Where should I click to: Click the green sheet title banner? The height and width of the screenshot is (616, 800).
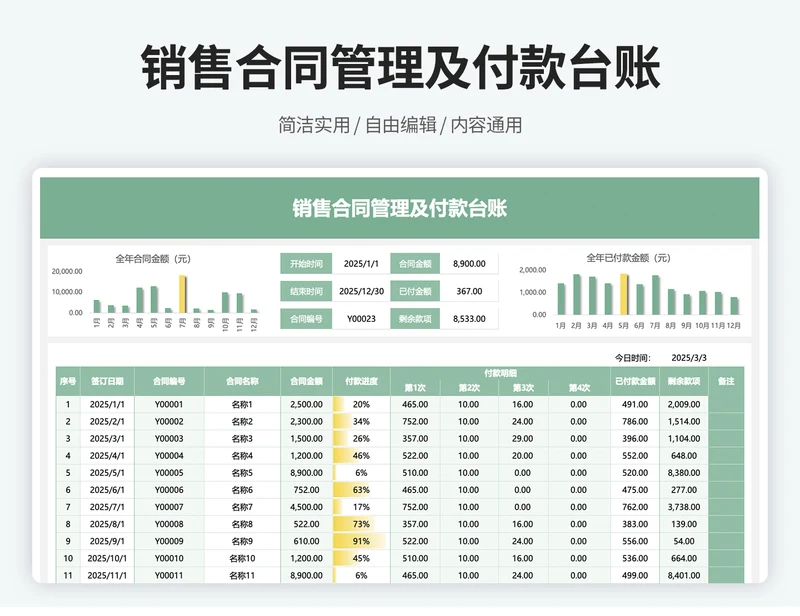click(399, 208)
